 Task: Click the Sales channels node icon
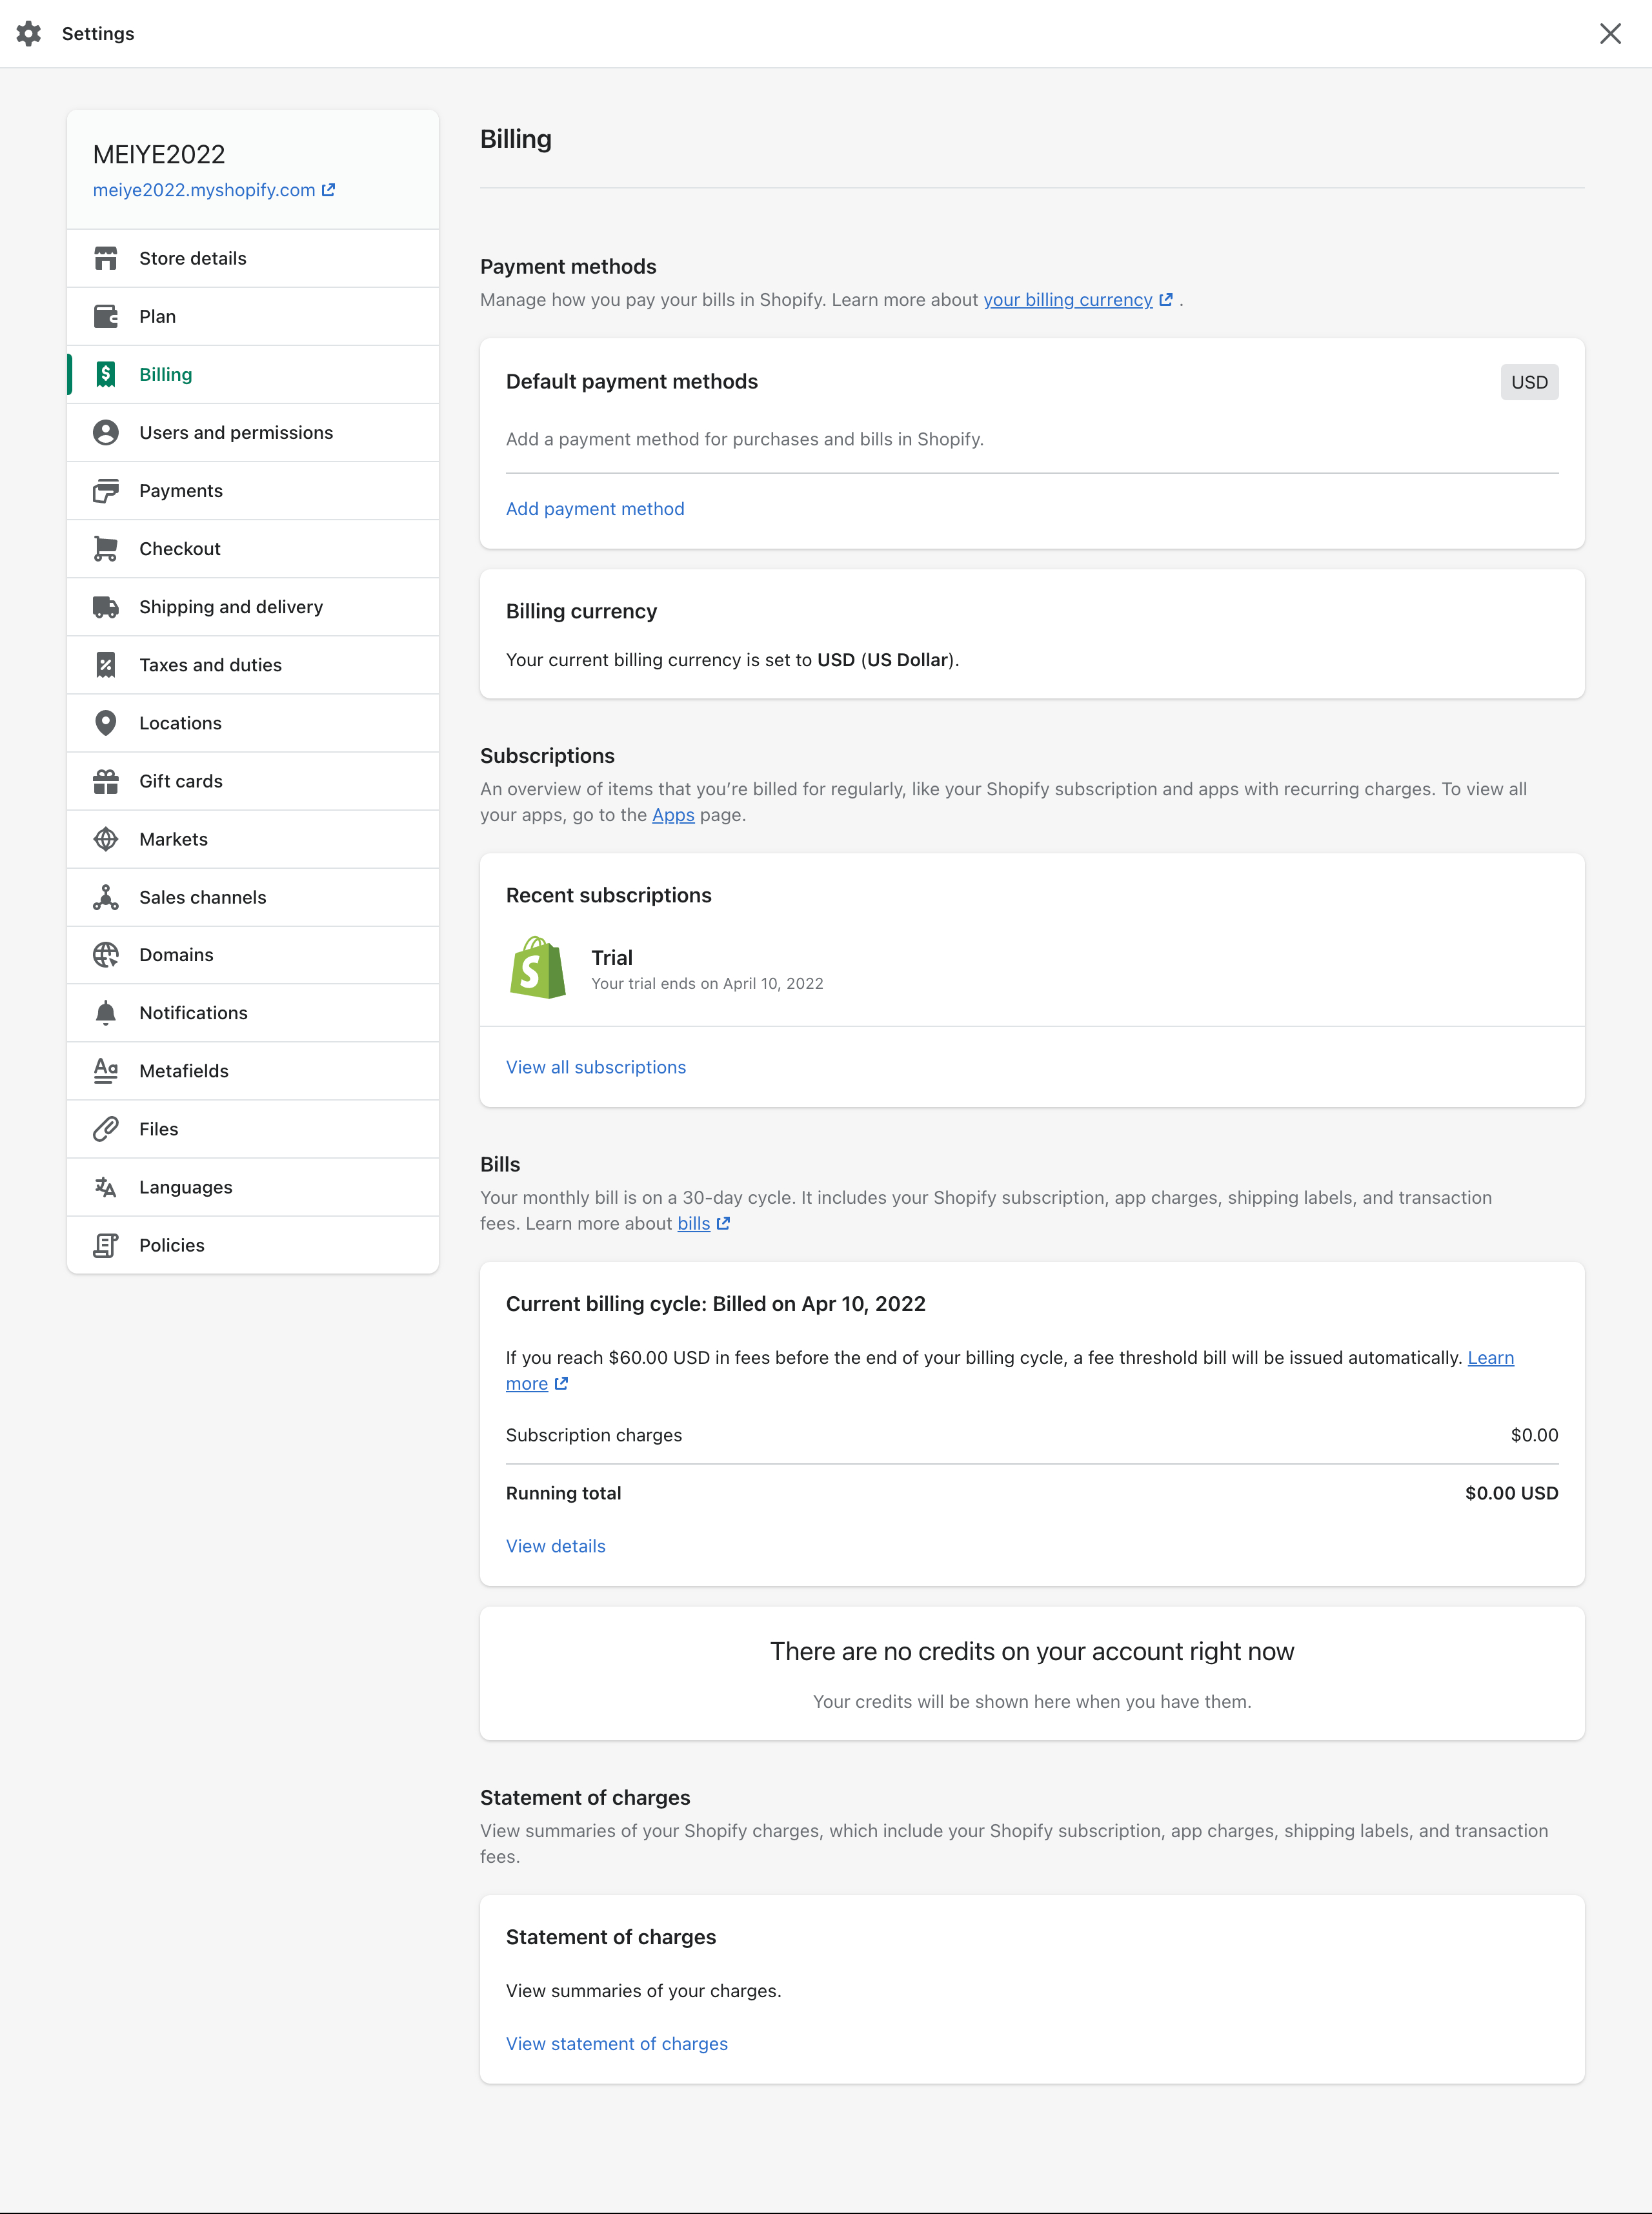(x=106, y=896)
